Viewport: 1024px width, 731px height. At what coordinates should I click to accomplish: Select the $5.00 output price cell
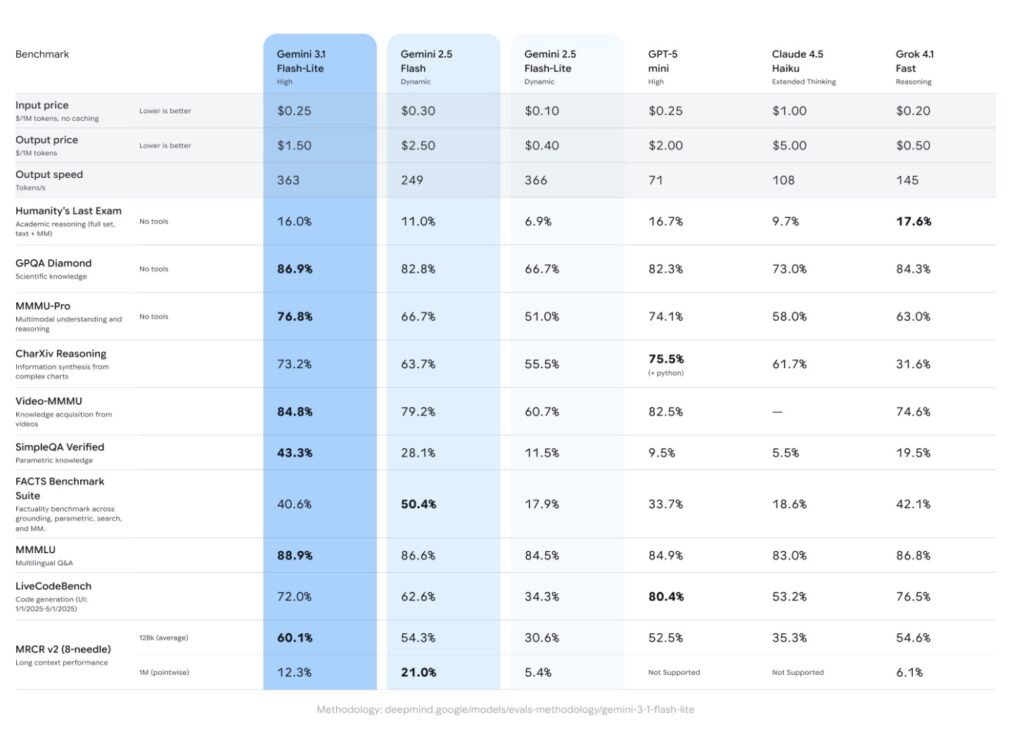click(x=789, y=145)
